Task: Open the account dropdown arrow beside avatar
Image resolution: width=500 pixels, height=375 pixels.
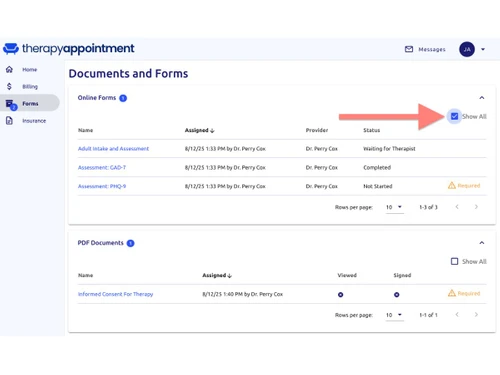Action: coord(483,49)
